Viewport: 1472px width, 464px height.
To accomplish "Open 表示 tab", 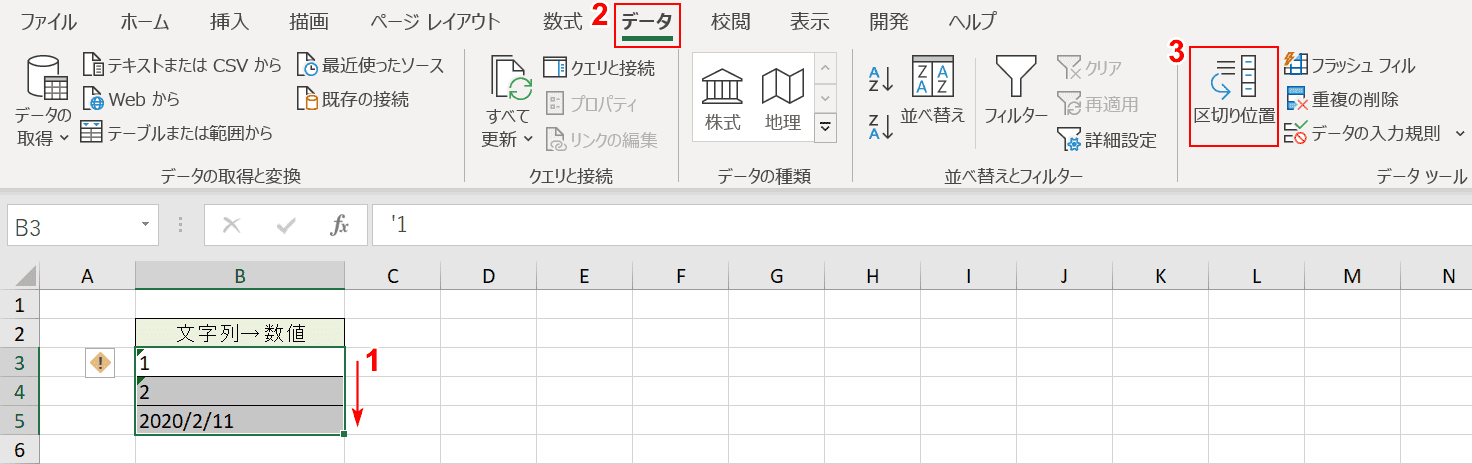I will point(810,21).
